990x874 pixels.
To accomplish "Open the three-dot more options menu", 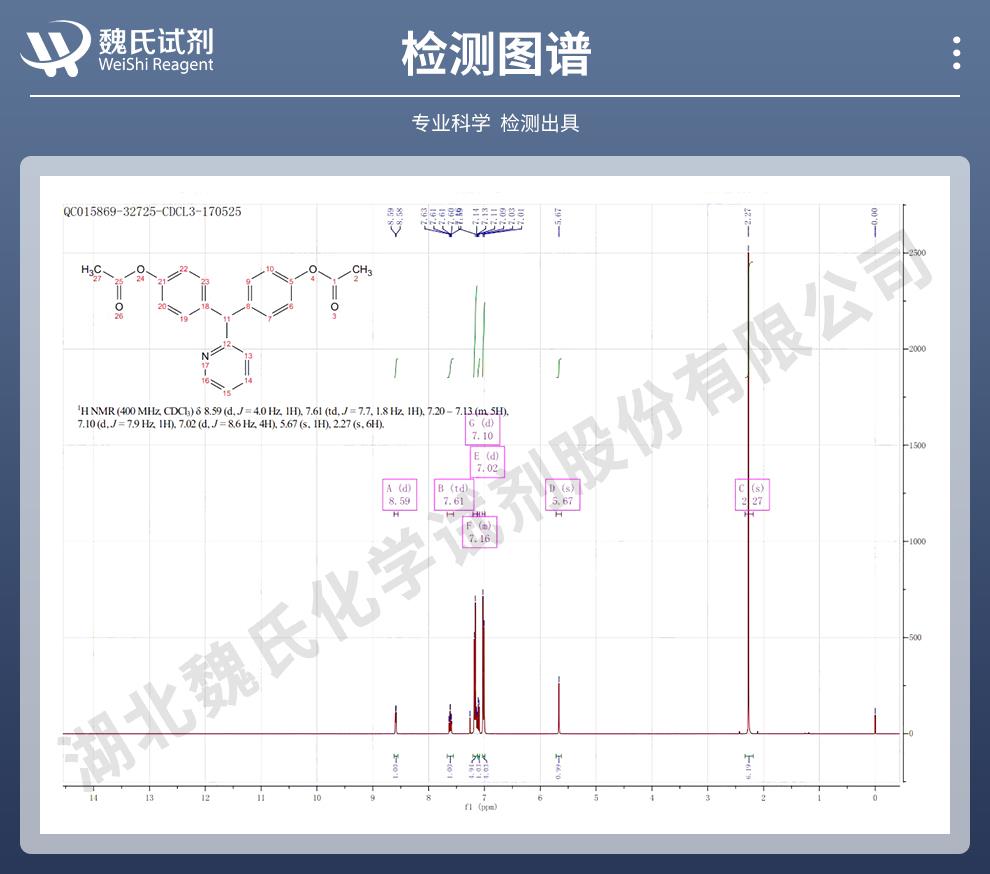I will (957, 52).
